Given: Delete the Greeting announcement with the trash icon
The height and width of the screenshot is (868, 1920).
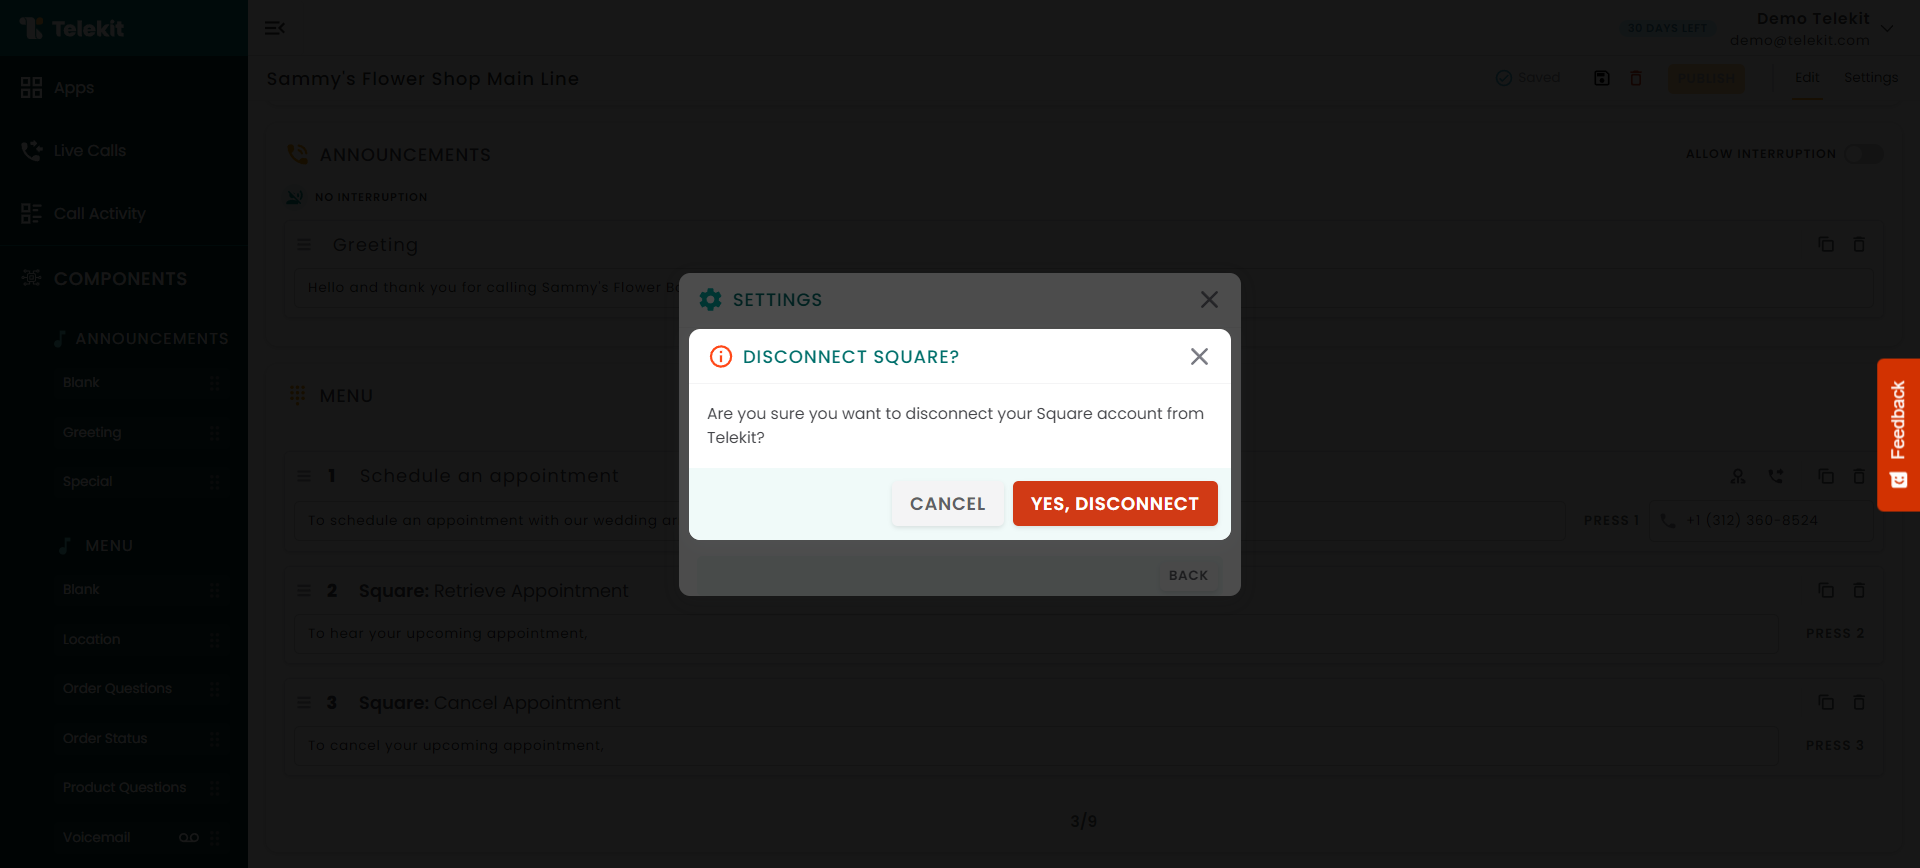Looking at the screenshot, I should pos(1859,245).
